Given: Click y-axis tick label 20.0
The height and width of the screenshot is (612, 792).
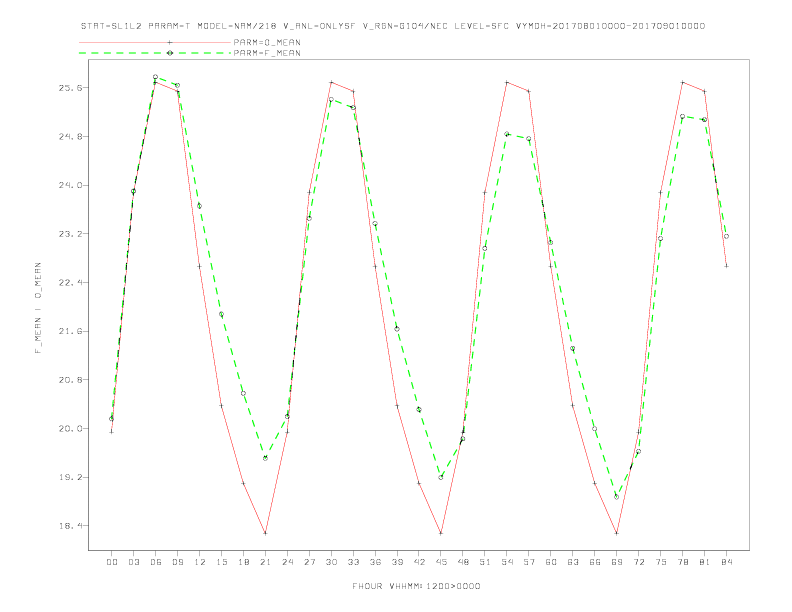Looking at the screenshot, I should click(x=68, y=429).
